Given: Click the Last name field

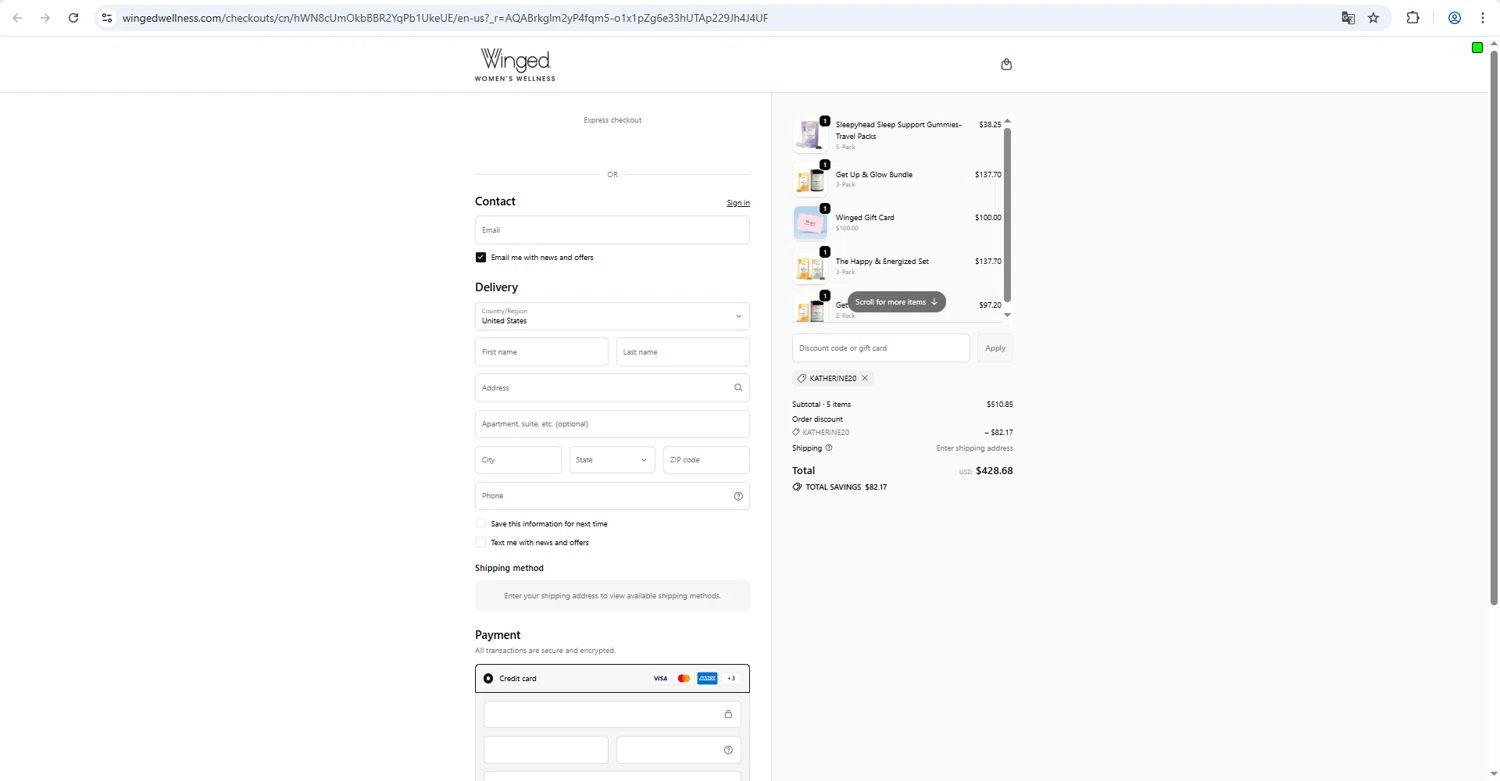Looking at the screenshot, I should pos(683,352).
